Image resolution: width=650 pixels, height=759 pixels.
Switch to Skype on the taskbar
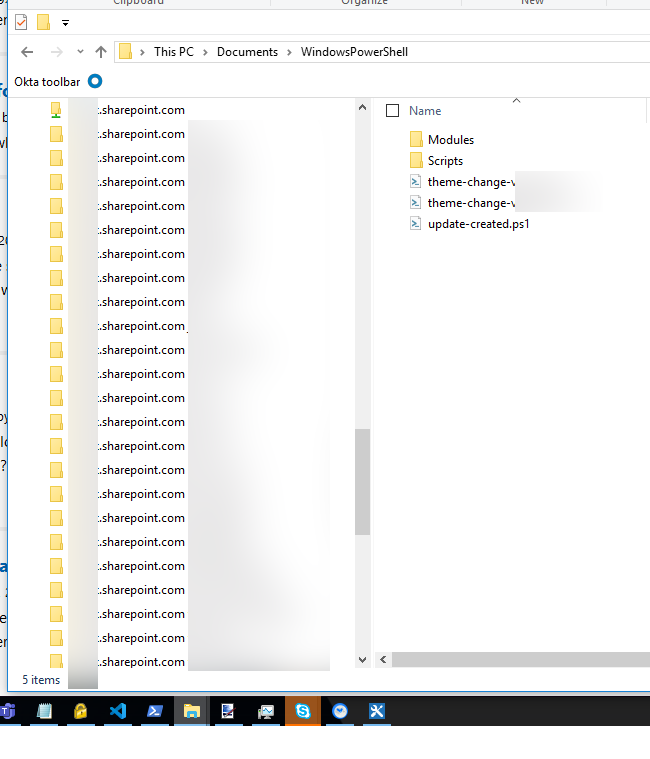pyautogui.click(x=303, y=711)
